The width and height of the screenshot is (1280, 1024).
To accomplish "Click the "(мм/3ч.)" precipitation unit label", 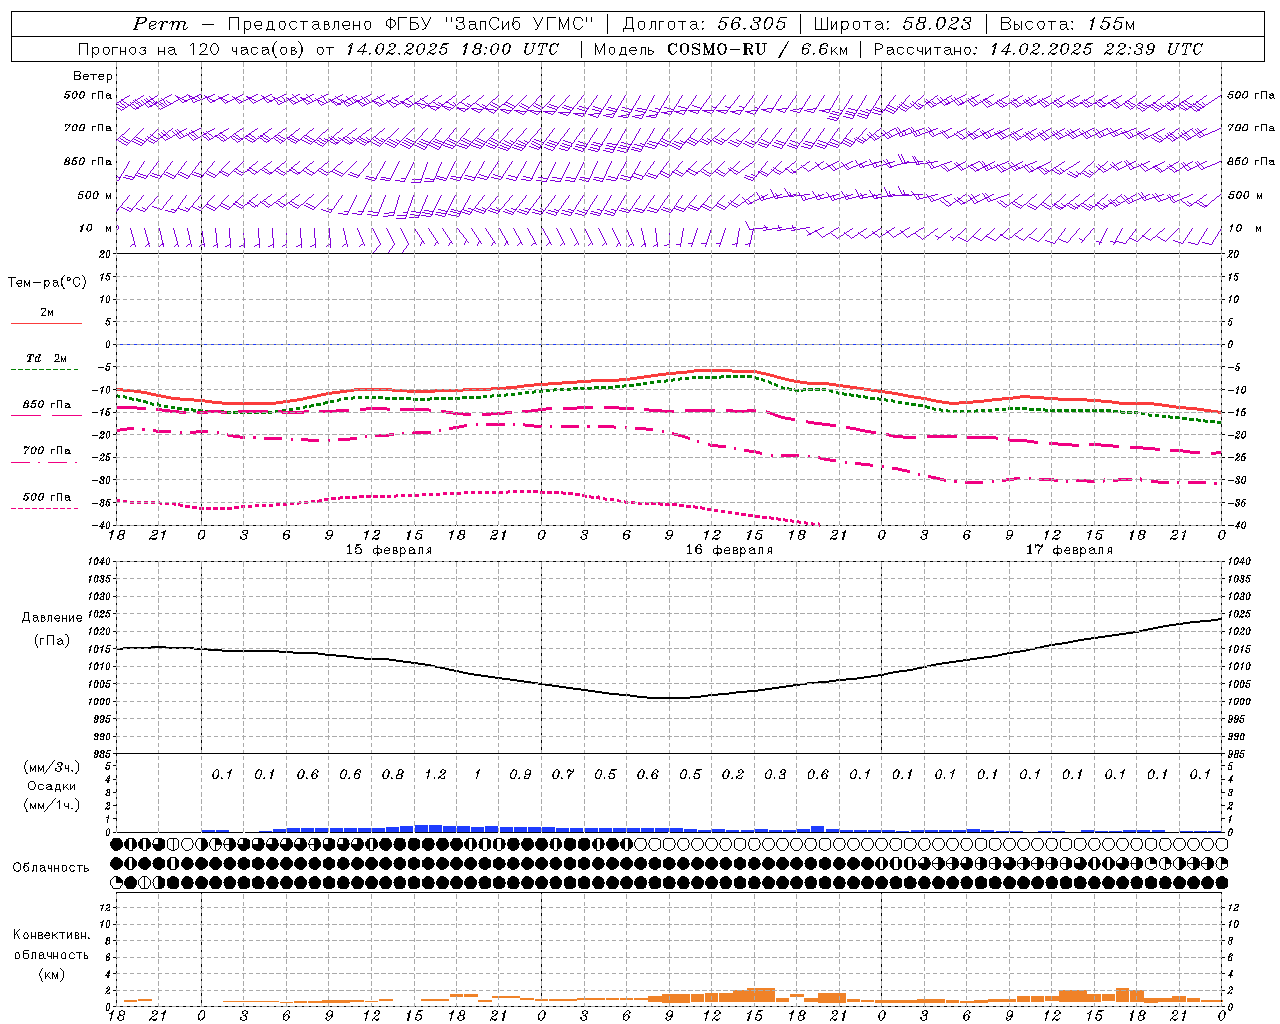I will click(x=51, y=767).
